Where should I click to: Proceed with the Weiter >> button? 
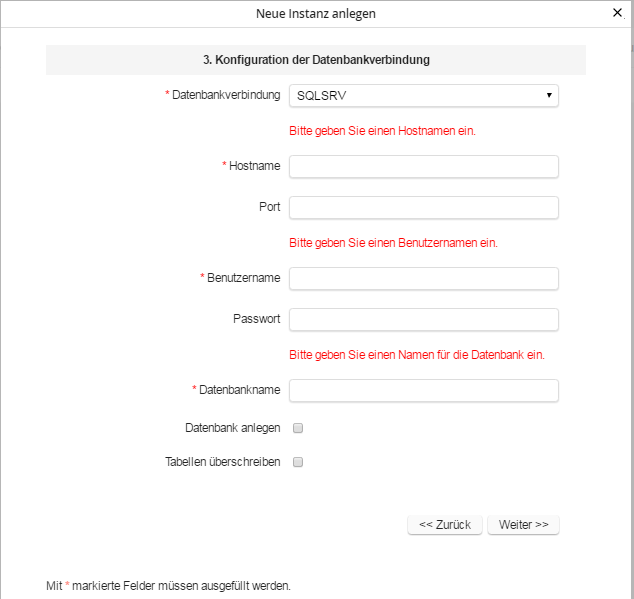(523, 525)
